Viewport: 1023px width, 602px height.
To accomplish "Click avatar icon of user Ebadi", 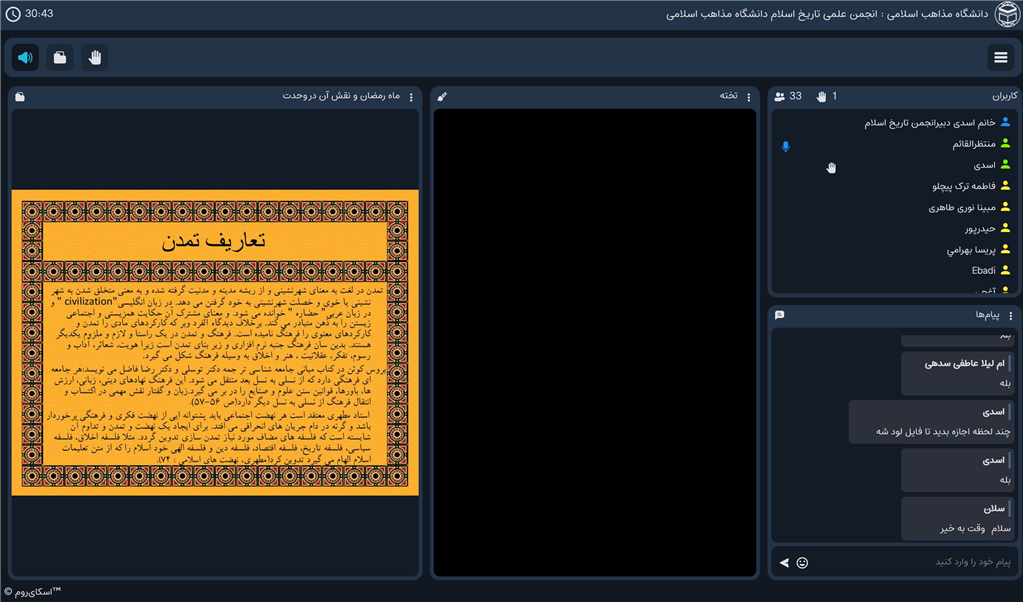I will click(1005, 270).
